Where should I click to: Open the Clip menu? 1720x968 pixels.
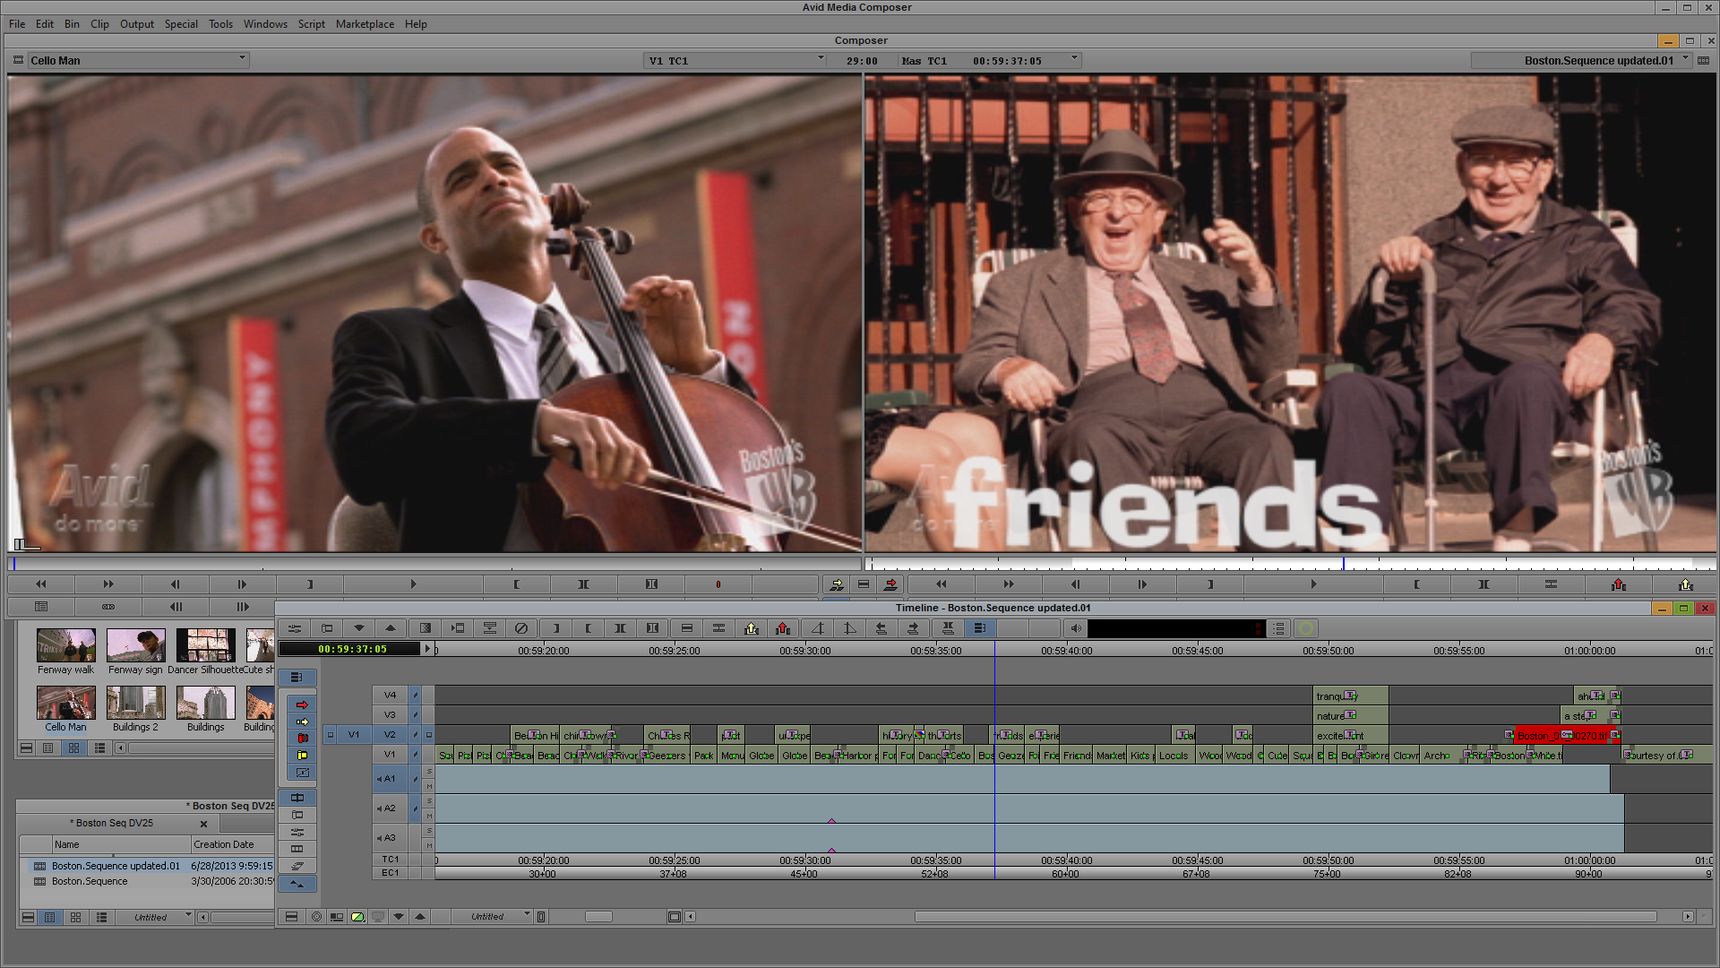100,24
